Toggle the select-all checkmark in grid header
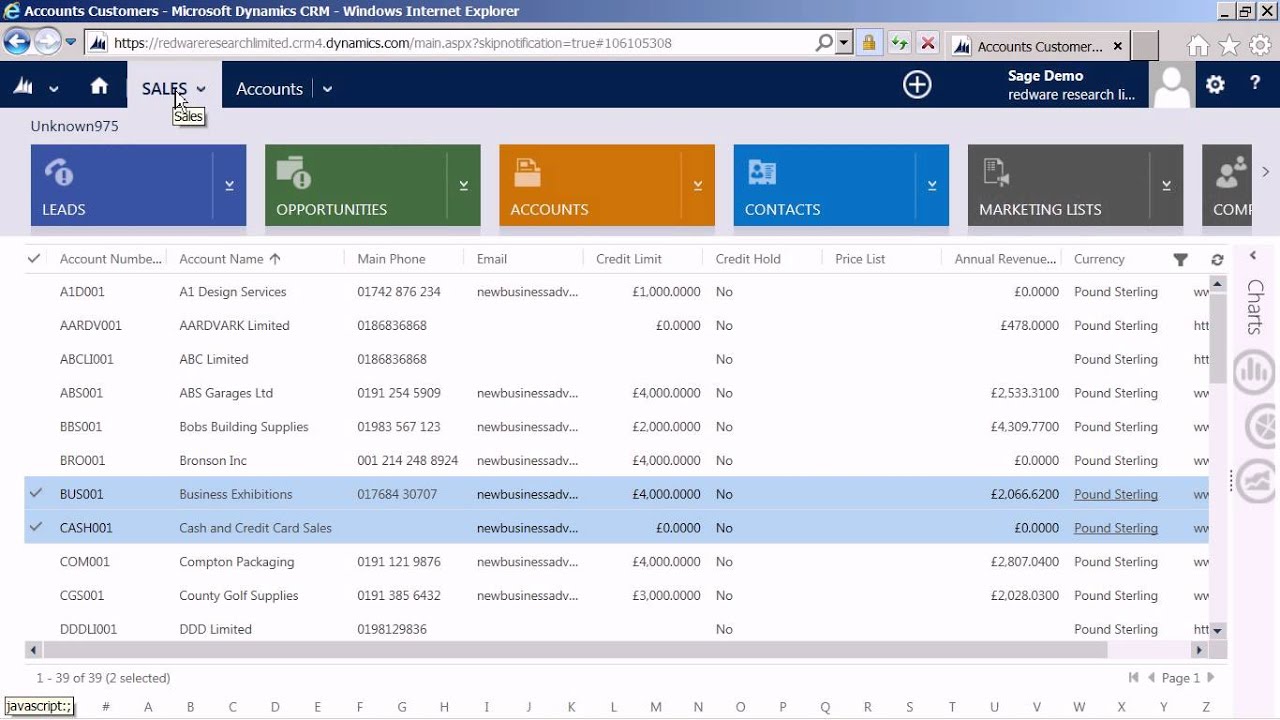Image resolution: width=1280 pixels, height=720 pixels. coord(34,258)
